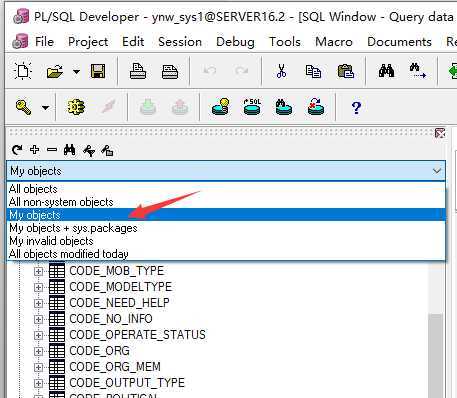Click the SQL database toolbar icon

tap(252, 107)
